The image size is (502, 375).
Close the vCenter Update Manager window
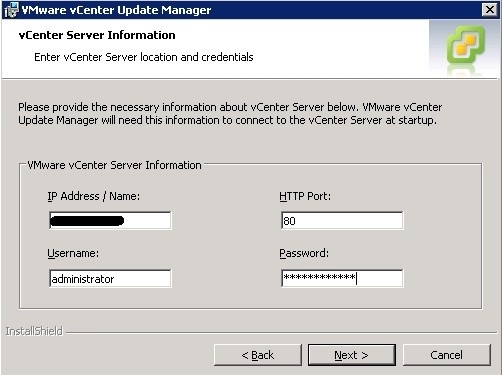click(x=490, y=10)
